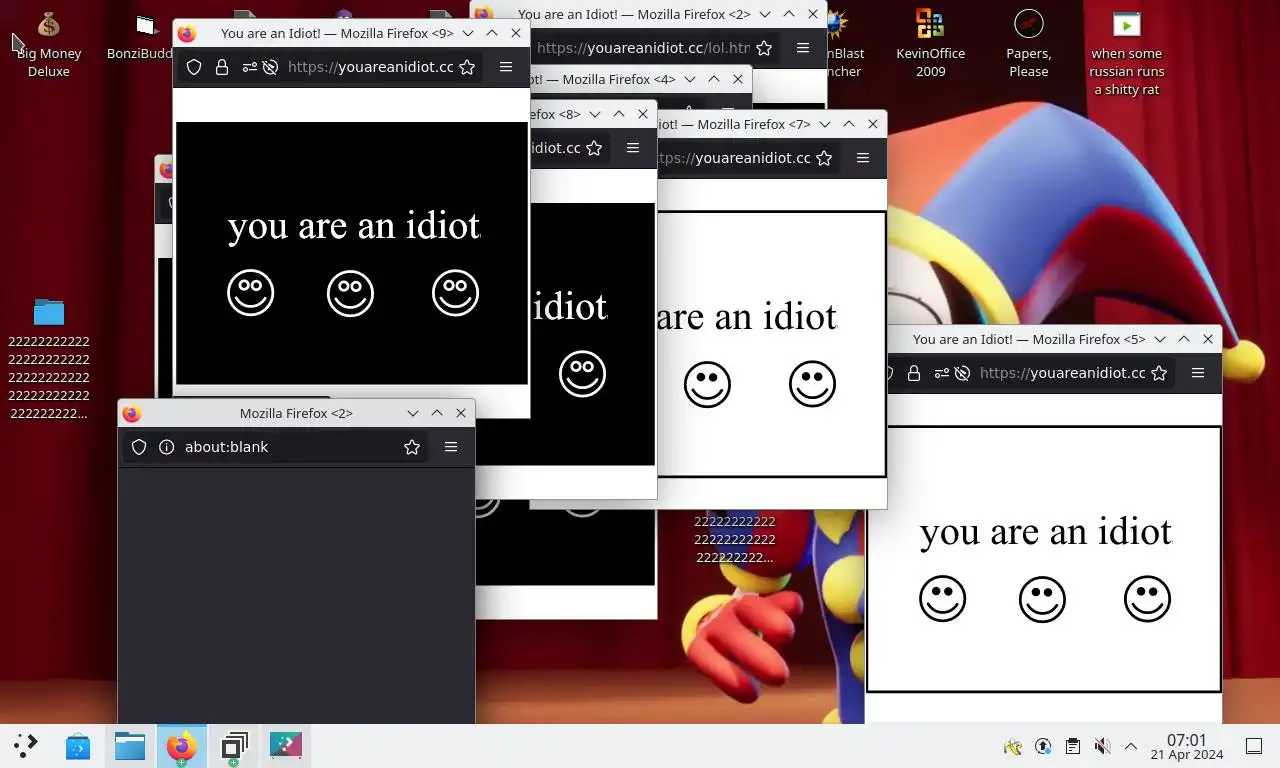Open permissions icon in Firefox <5> address bar
Image resolution: width=1280 pixels, height=768 pixels.
coord(940,373)
